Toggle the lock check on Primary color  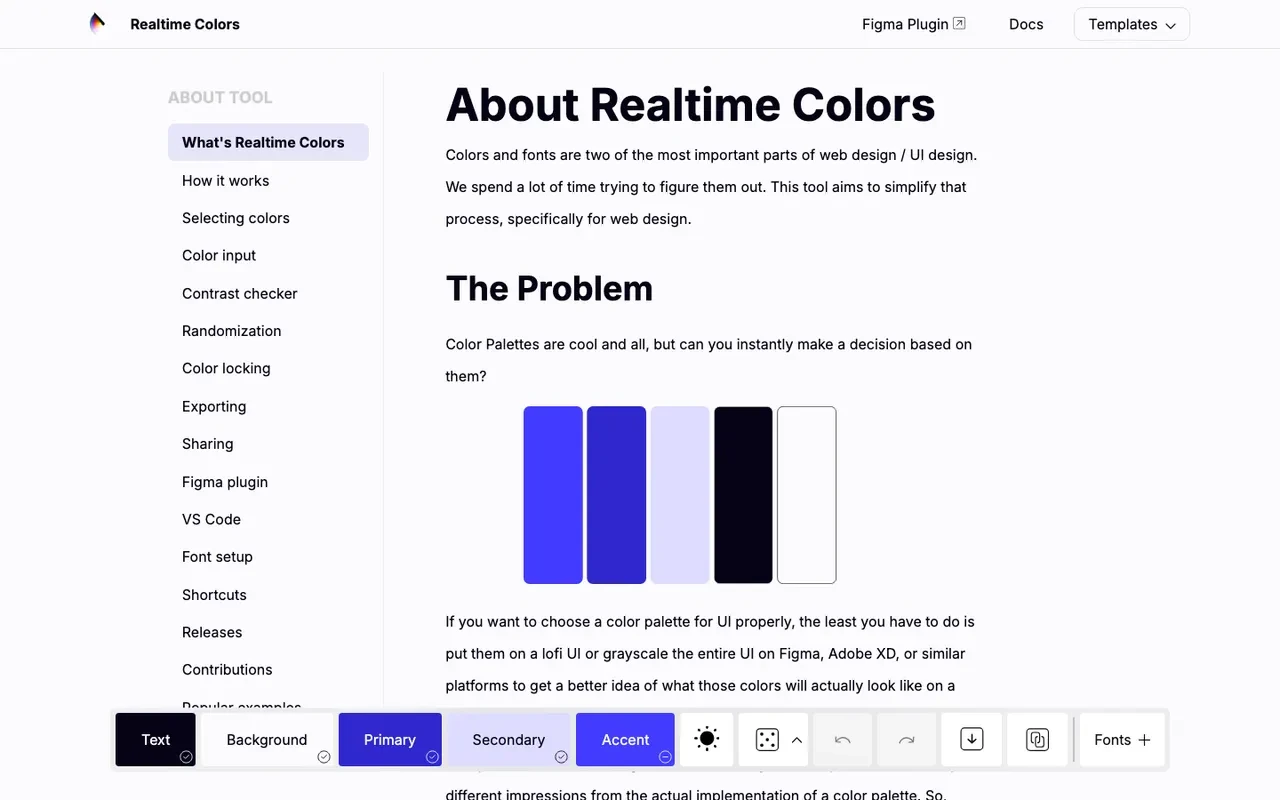(432, 757)
